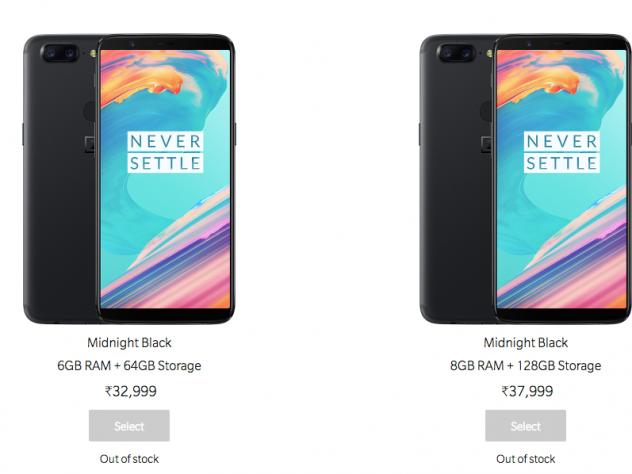Screen dimensions: 632x474
Task: Click Midnight Black label of 128GB model
Action: coord(526,343)
